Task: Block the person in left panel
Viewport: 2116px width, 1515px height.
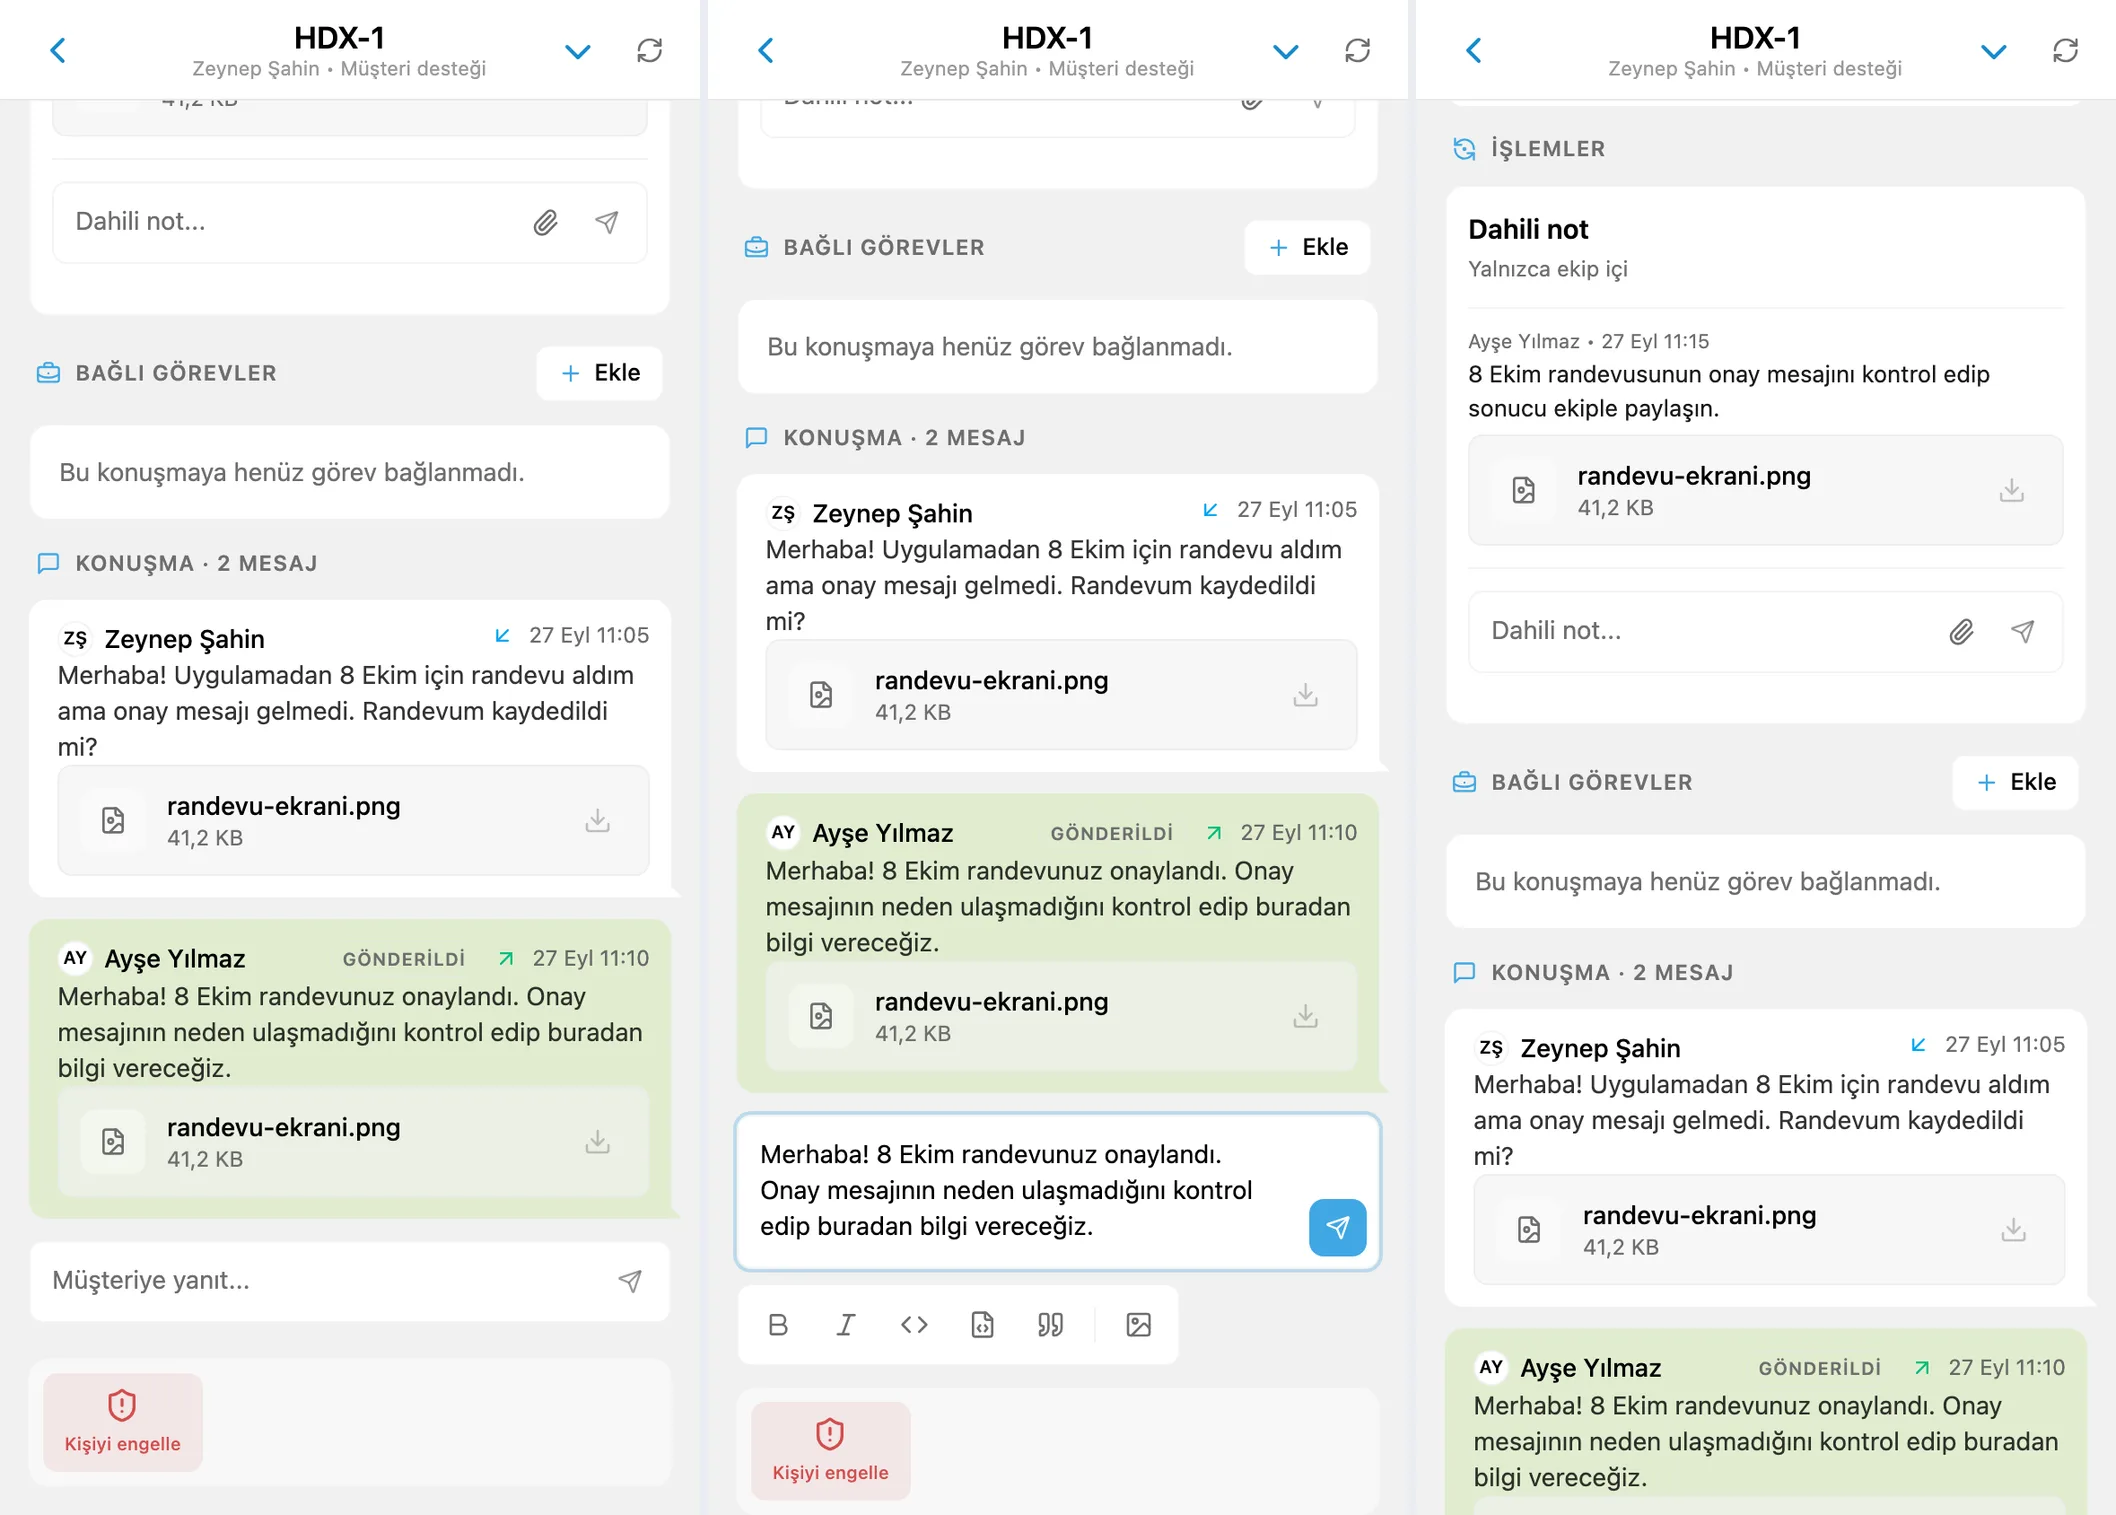Action: pos(123,1422)
